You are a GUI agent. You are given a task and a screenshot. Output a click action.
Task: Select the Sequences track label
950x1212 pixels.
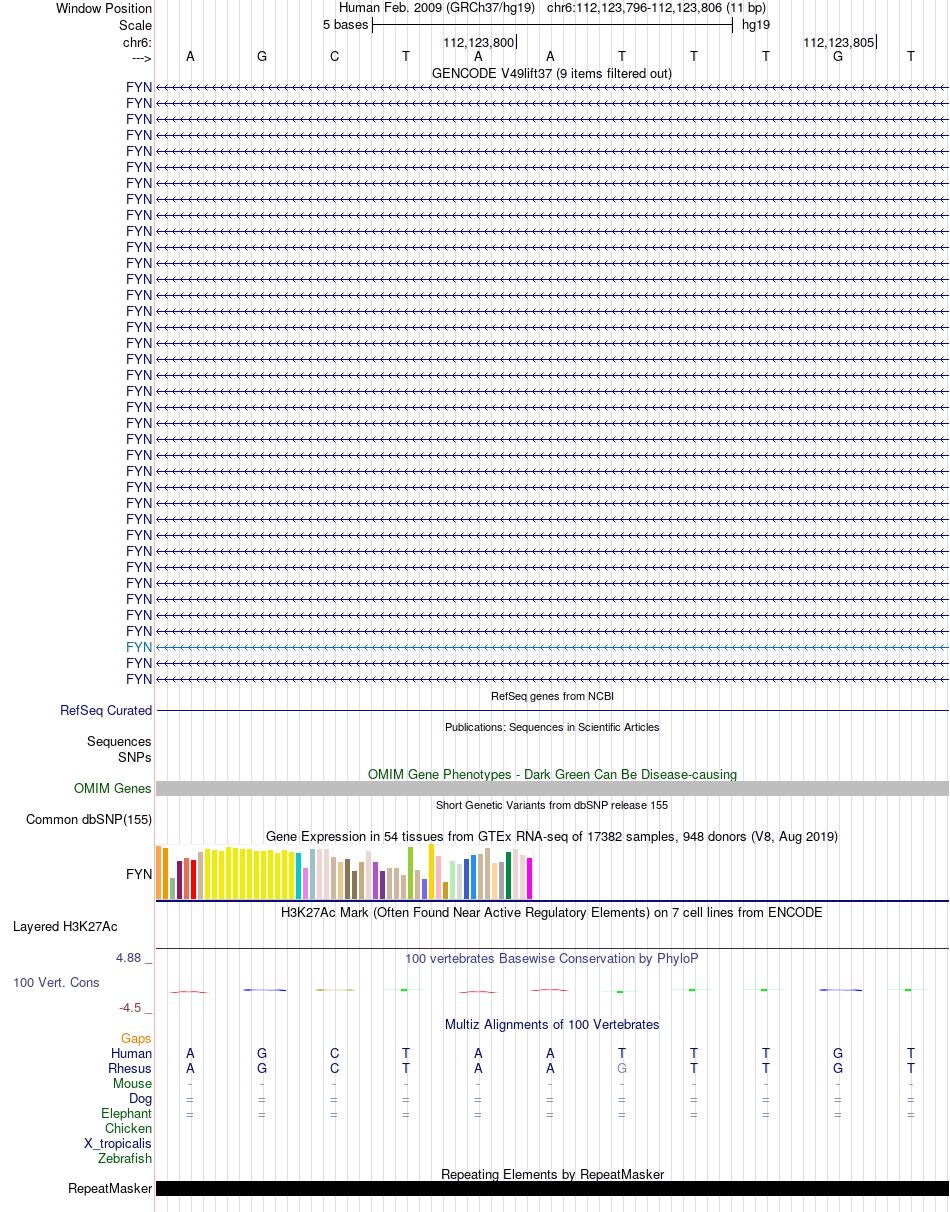(119, 741)
